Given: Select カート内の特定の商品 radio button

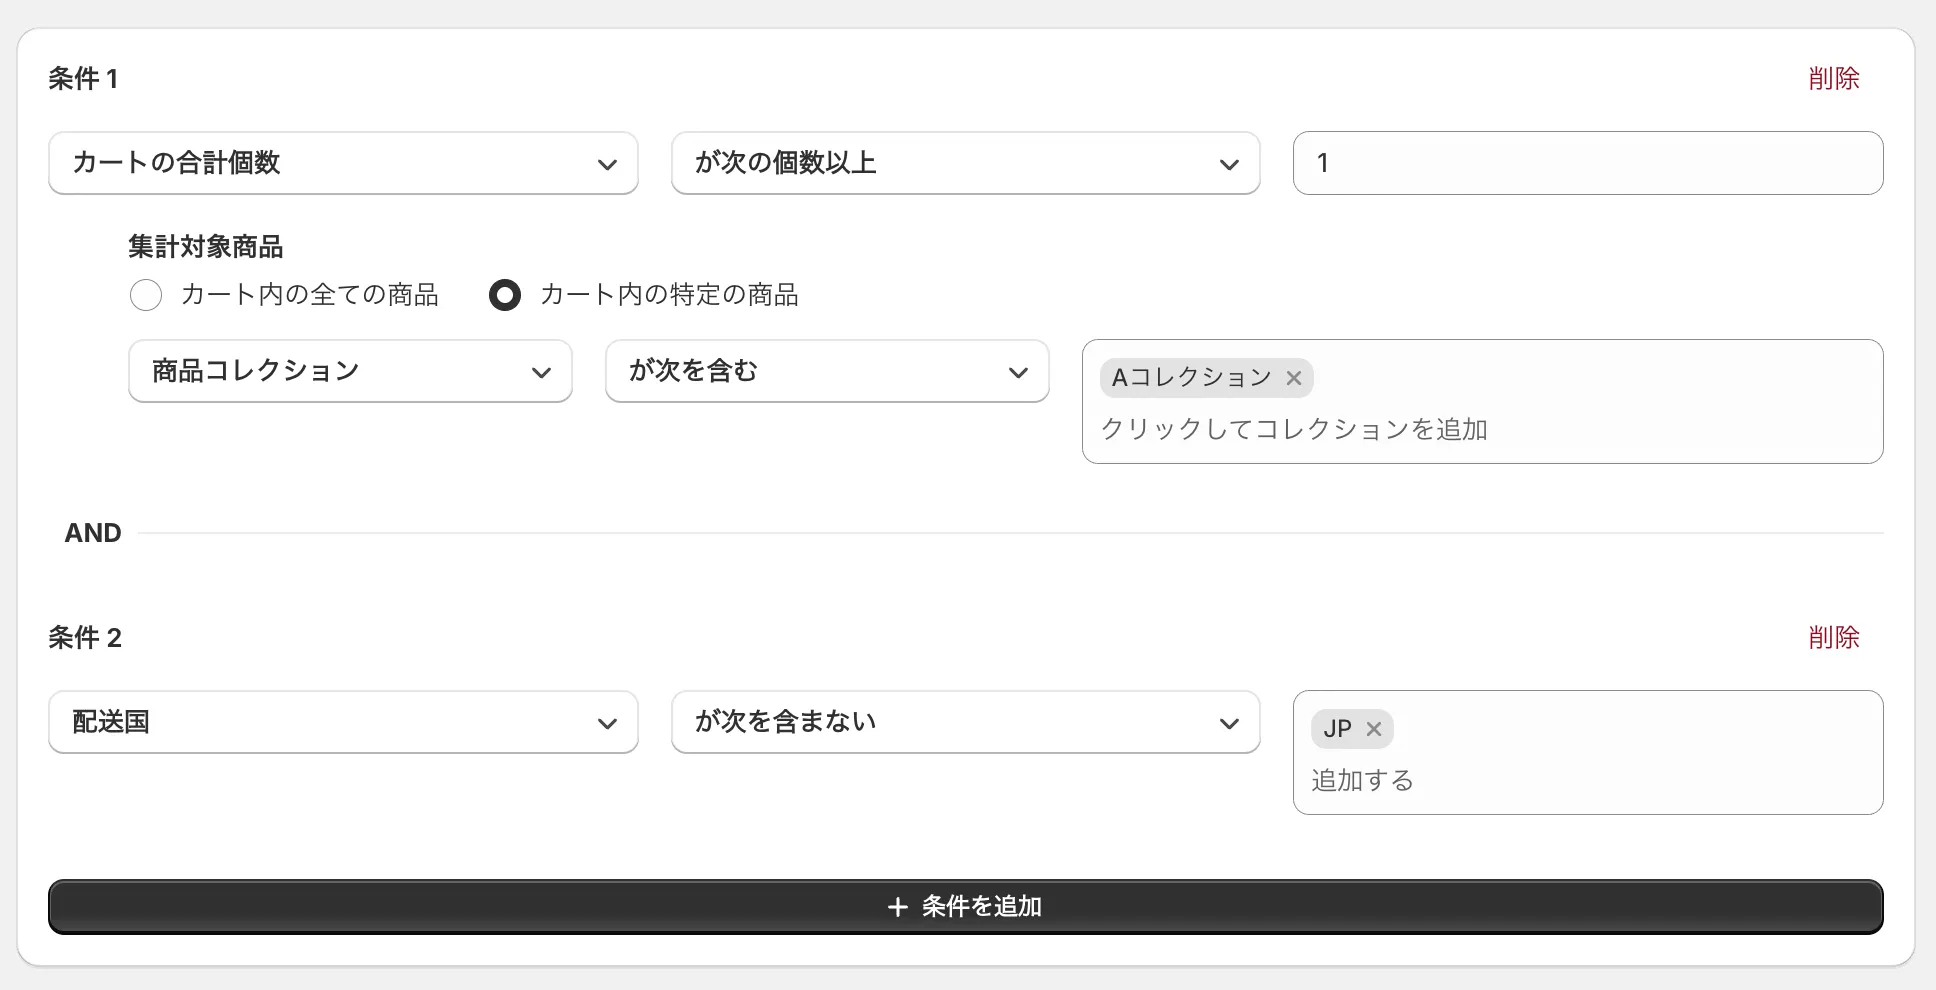Looking at the screenshot, I should 505,295.
